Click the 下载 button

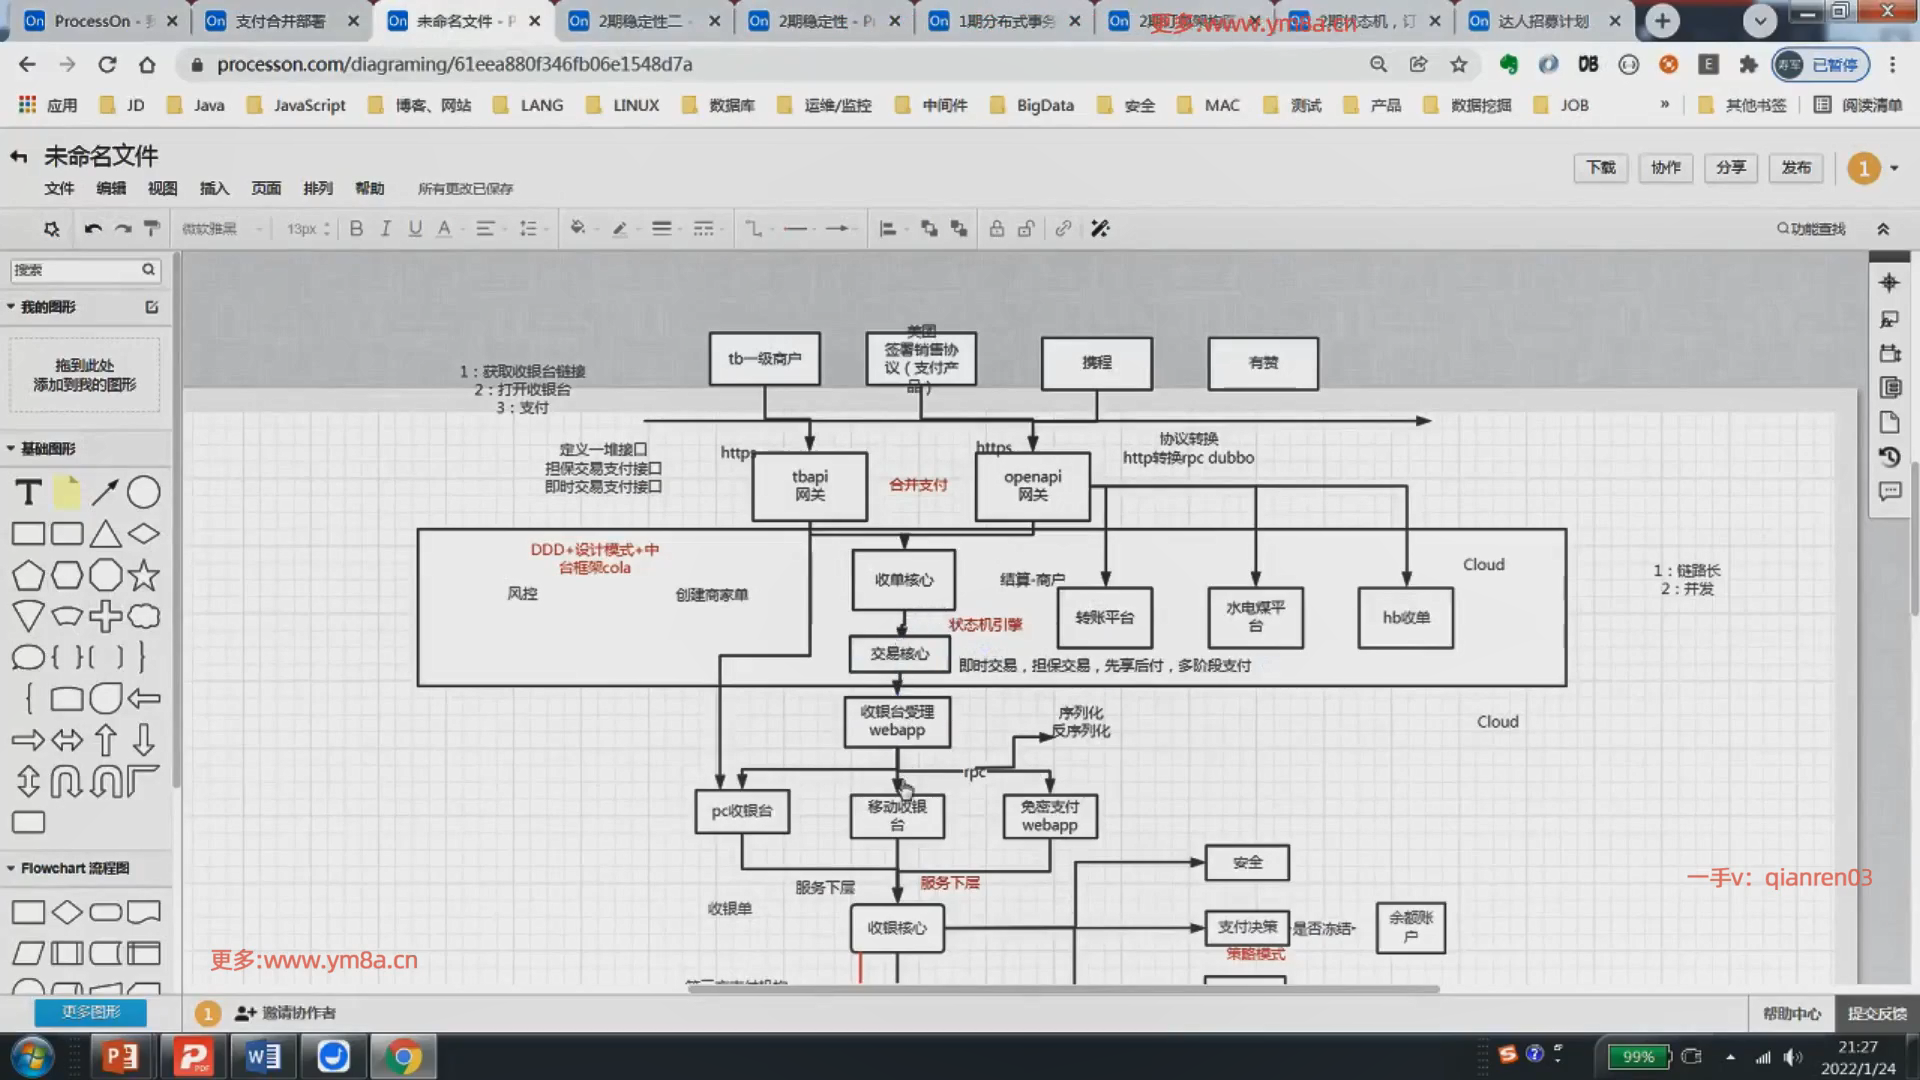point(1600,168)
